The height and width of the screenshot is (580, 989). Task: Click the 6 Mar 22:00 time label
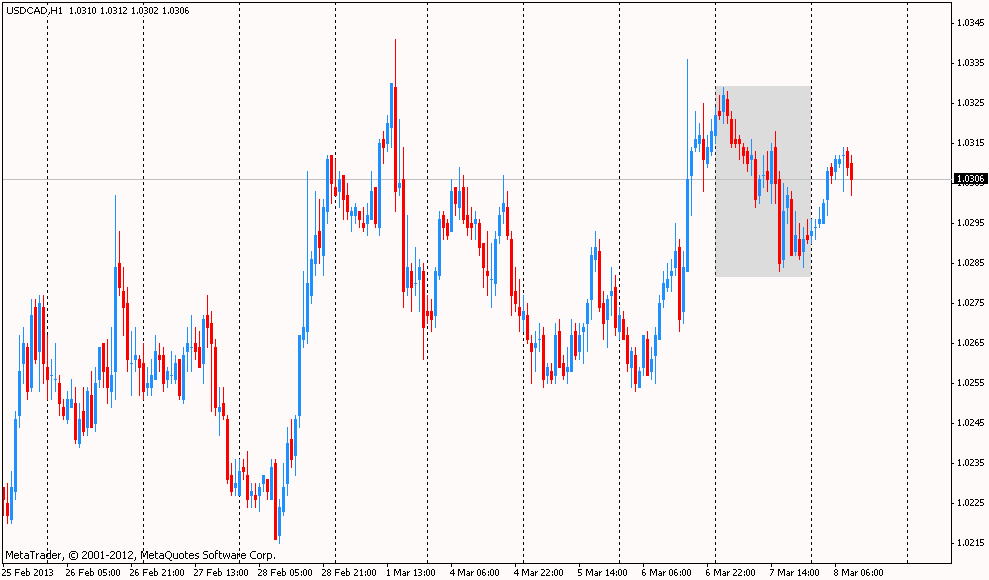pyautogui.click(x=731, y=573)
